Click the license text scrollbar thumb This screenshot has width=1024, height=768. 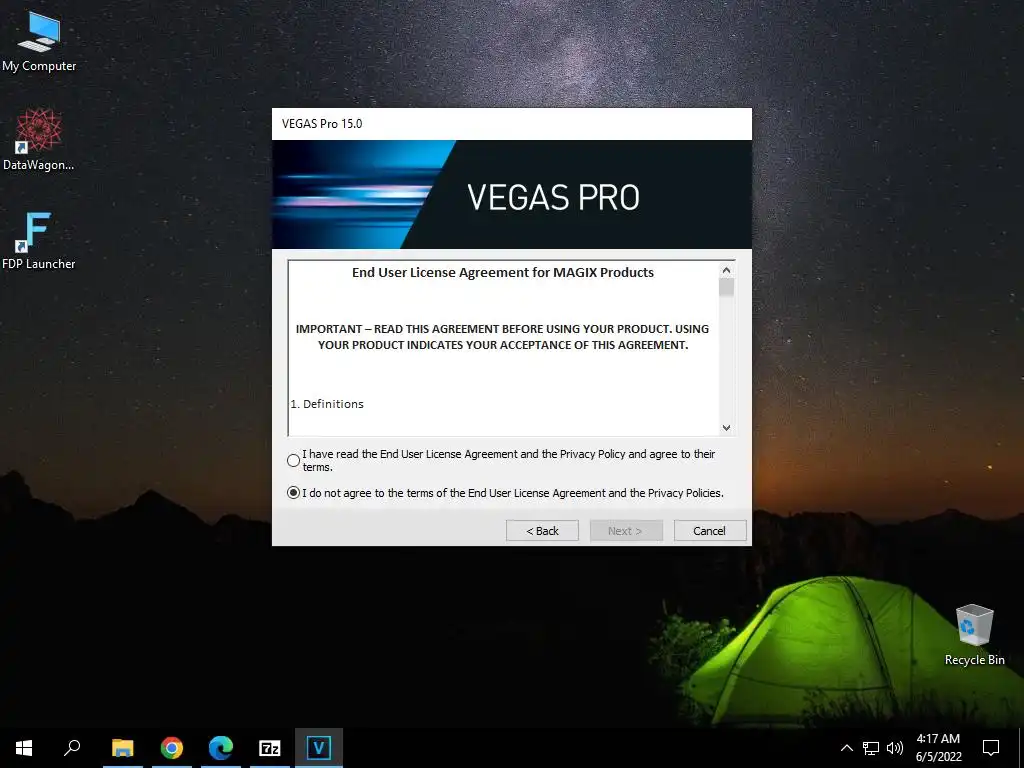pos(726,288)
